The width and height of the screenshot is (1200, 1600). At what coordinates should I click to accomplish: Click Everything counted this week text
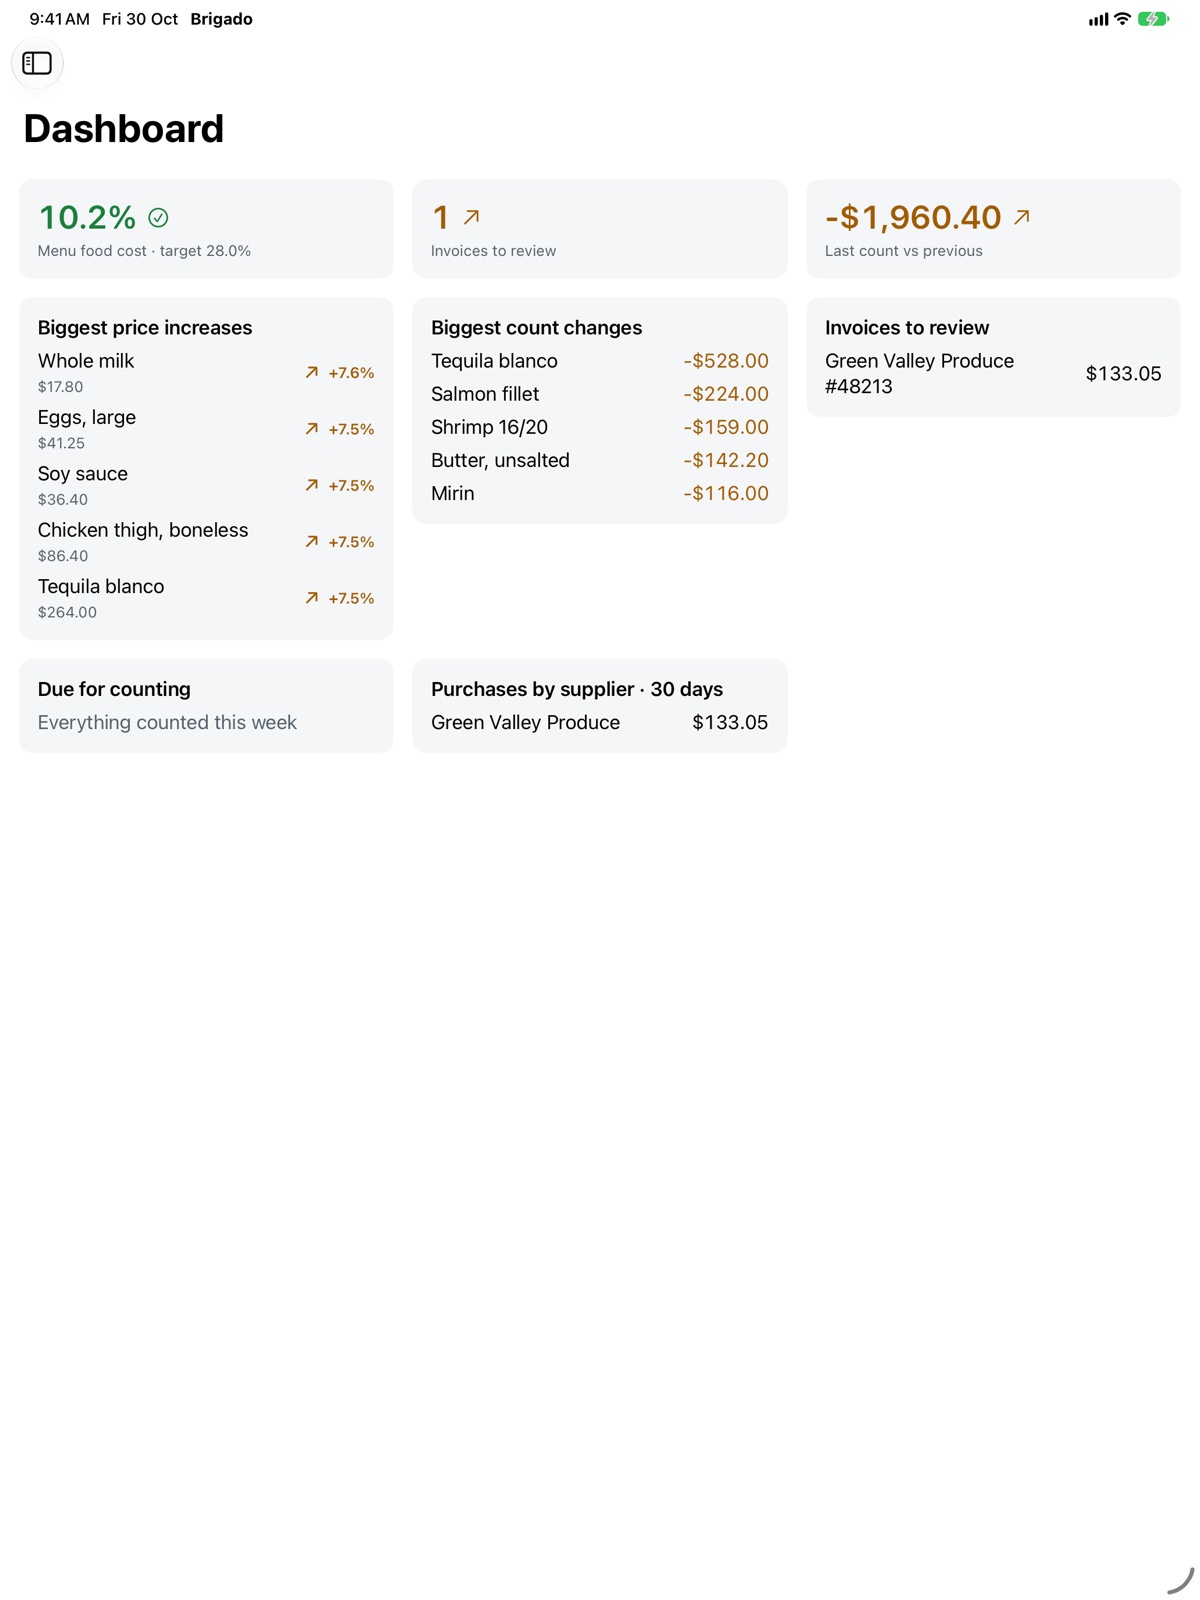167,722
